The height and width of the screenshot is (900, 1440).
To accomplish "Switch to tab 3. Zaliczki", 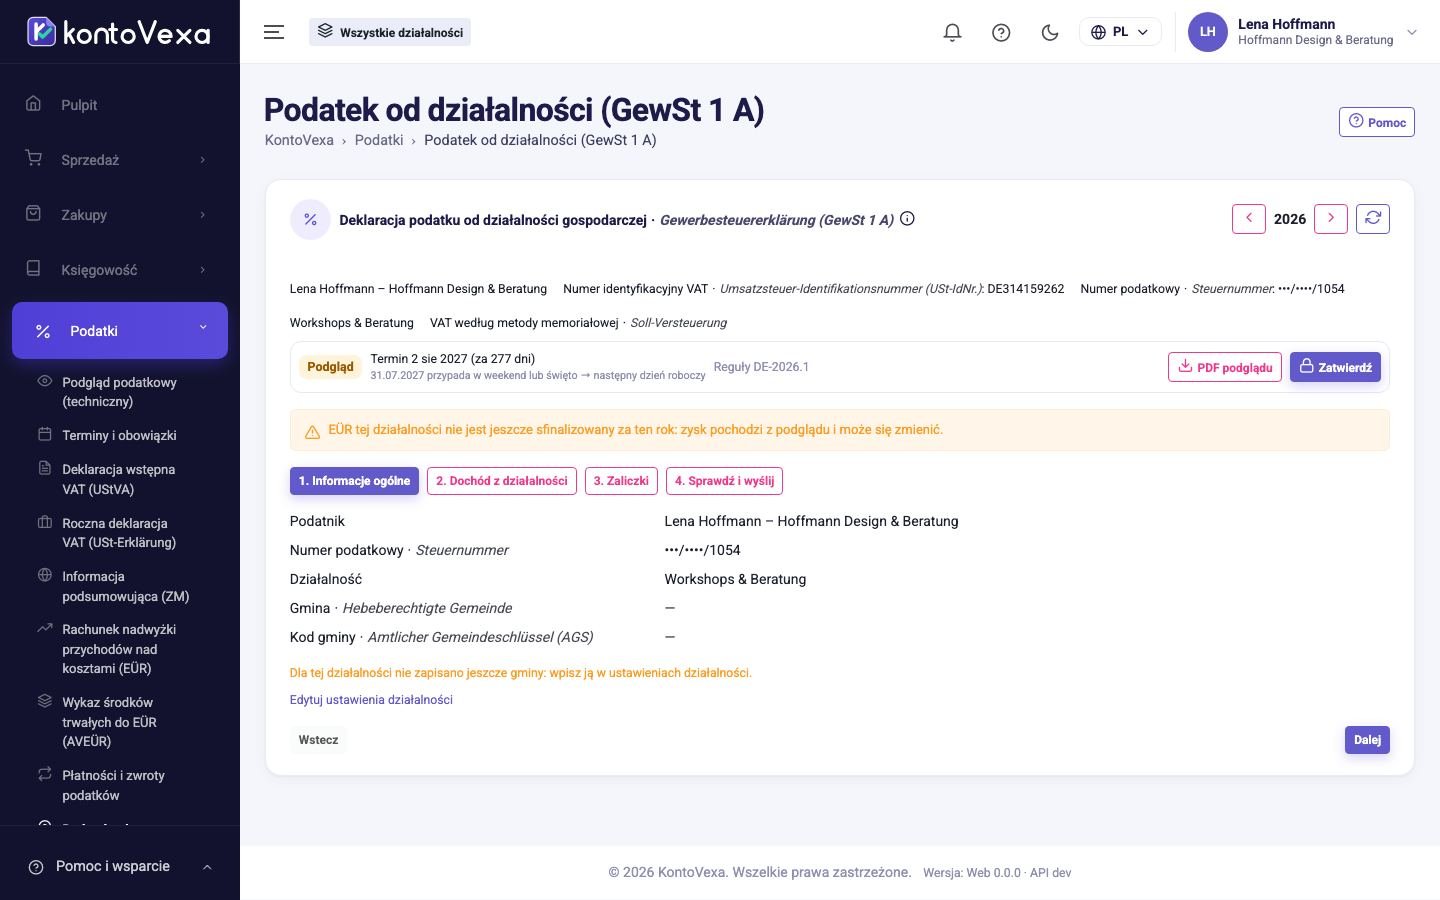I will (621, 481).
